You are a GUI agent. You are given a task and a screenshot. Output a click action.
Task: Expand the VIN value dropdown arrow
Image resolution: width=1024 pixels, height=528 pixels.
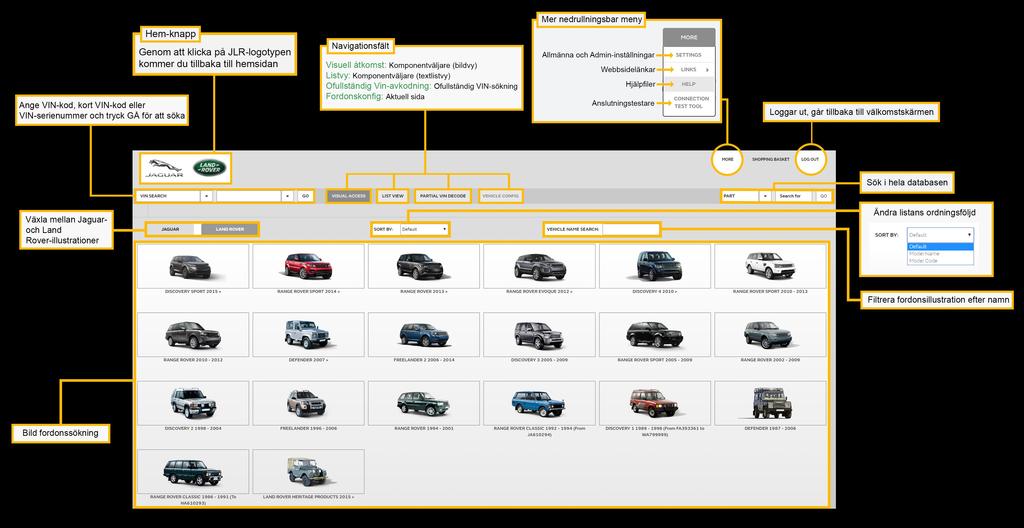pos(287,195)
